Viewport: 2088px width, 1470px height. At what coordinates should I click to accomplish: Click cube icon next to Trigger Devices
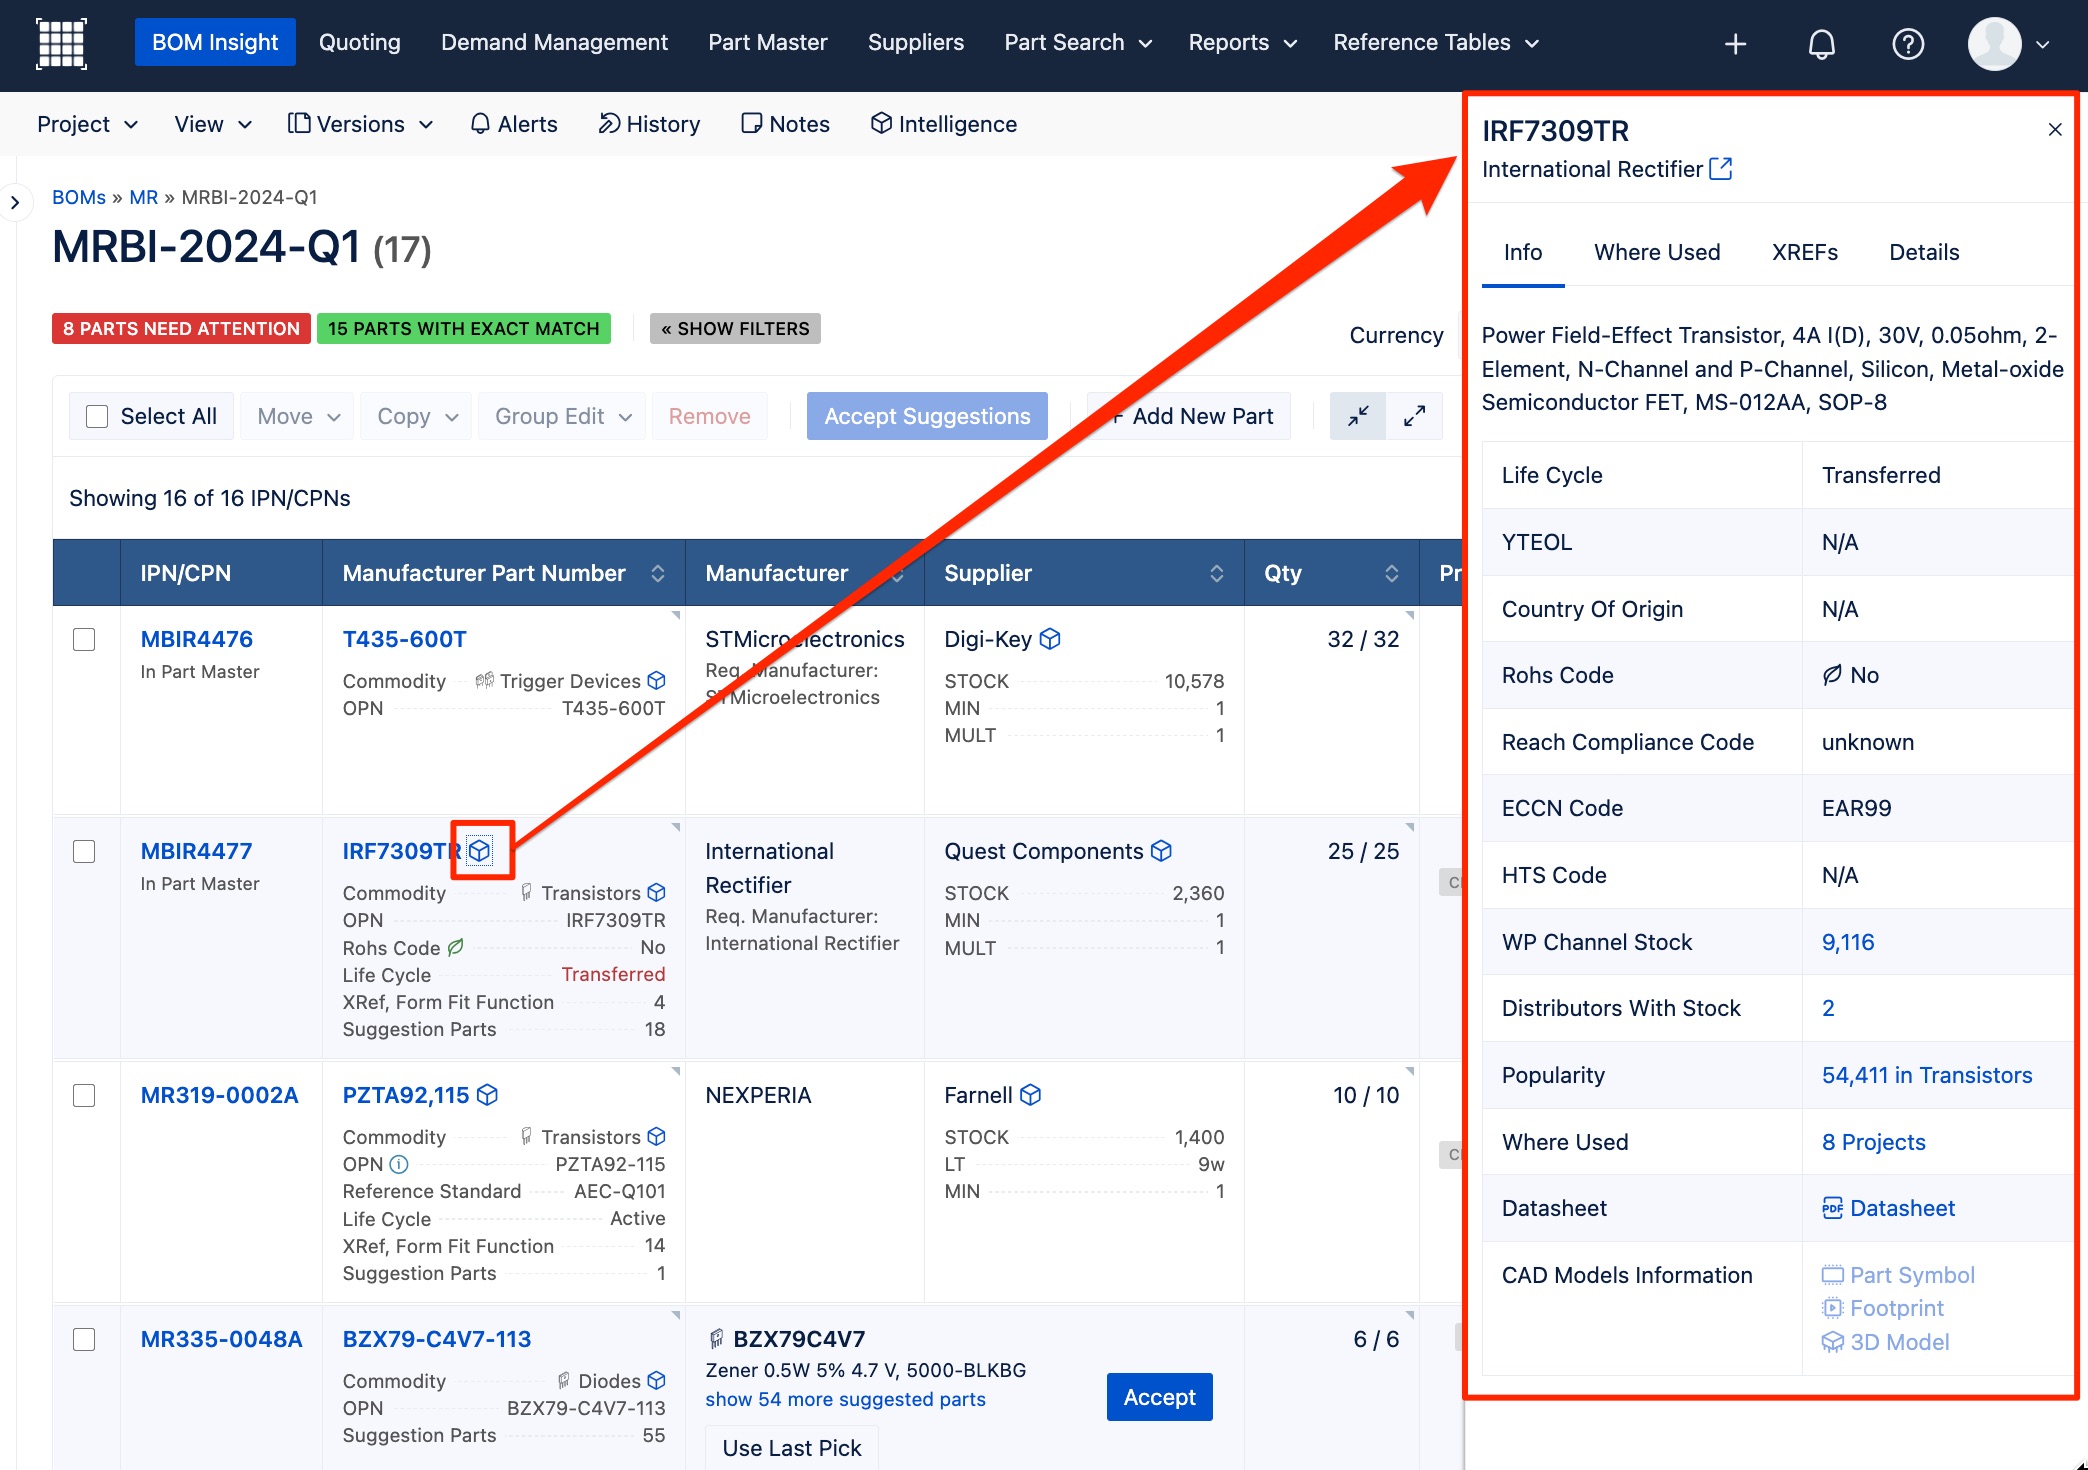tap(656, 681)
